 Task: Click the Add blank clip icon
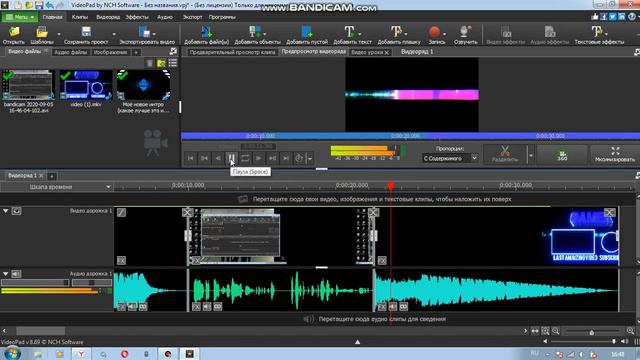[x=307, y=32]
